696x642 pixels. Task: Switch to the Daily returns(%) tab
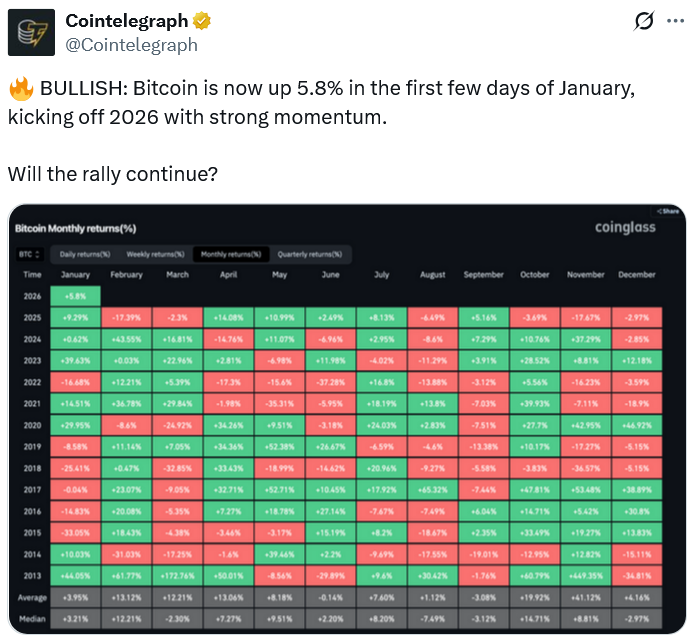click(84, 254)
